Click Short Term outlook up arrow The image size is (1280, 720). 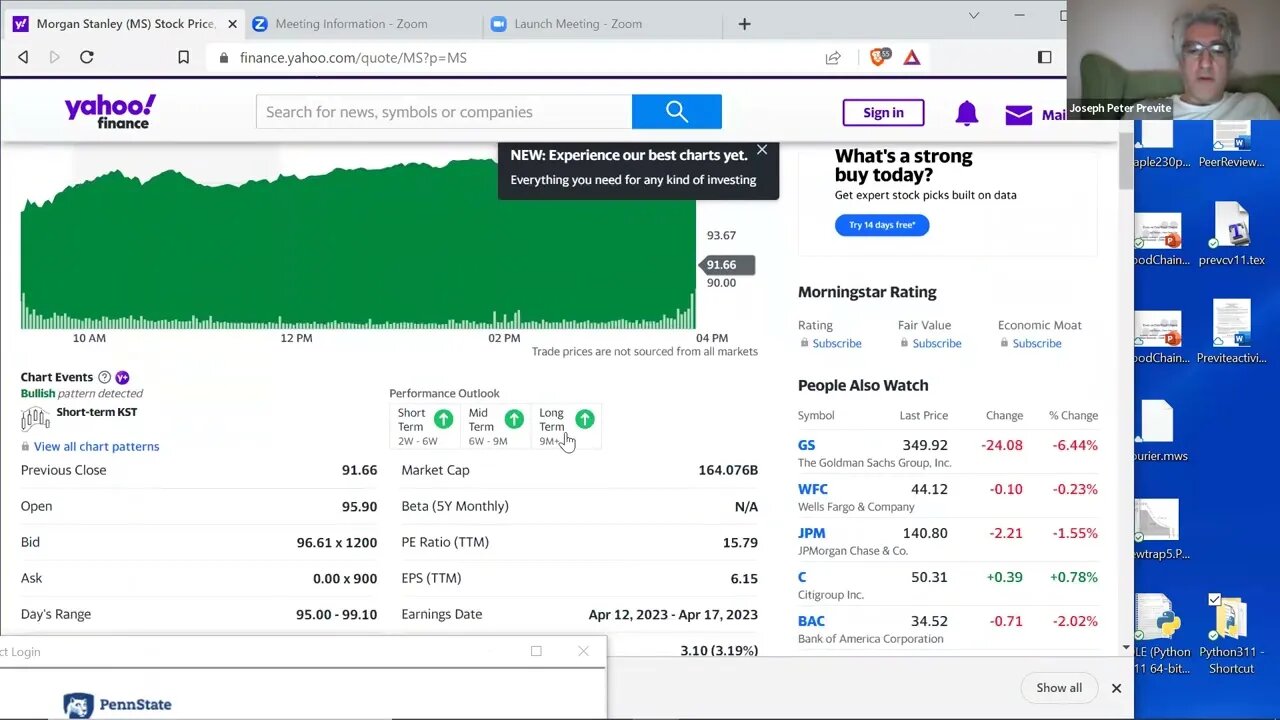(443, 419)
